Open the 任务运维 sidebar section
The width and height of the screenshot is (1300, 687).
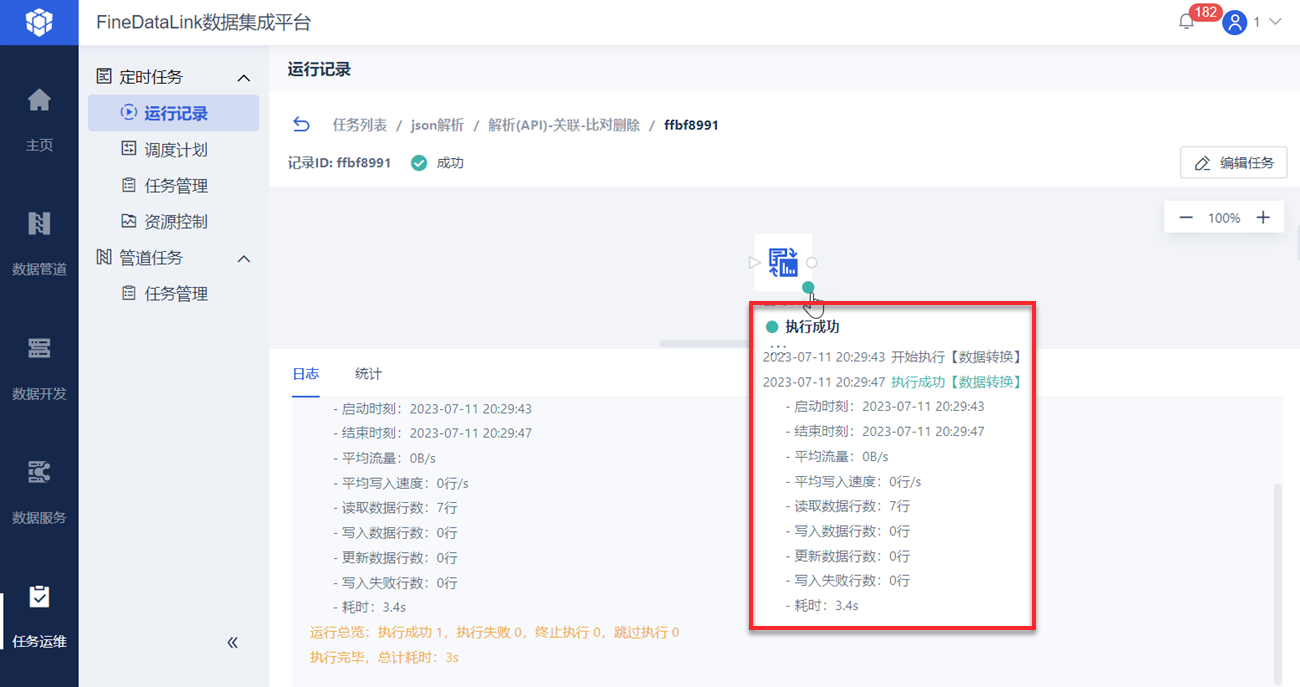[x=39, y=616]
